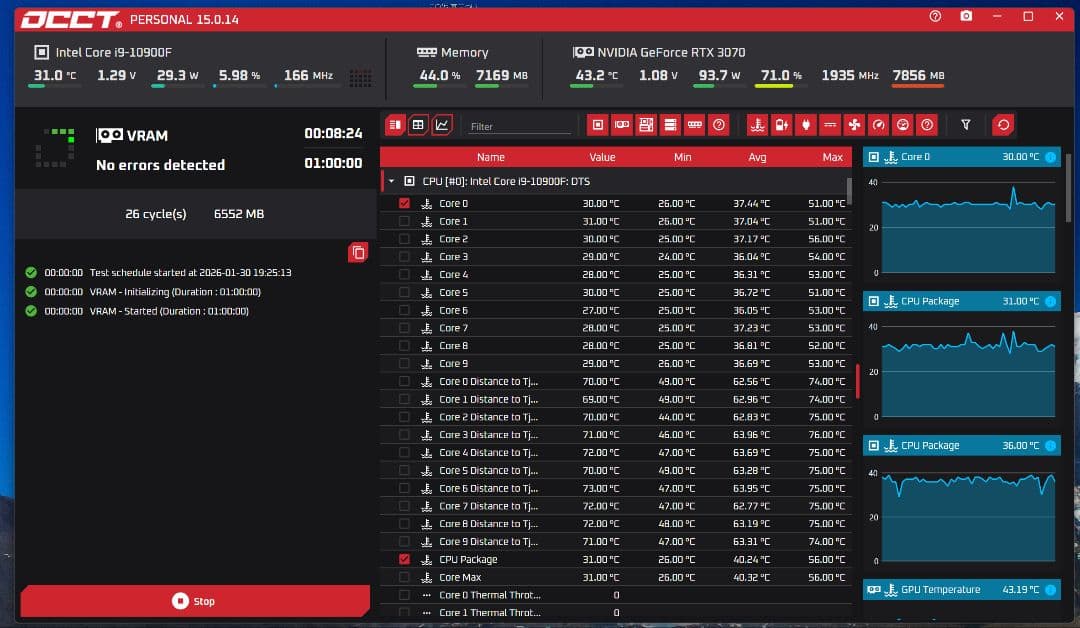Take a screenshot with the camera icon
1080x628 pixels.
966,17
